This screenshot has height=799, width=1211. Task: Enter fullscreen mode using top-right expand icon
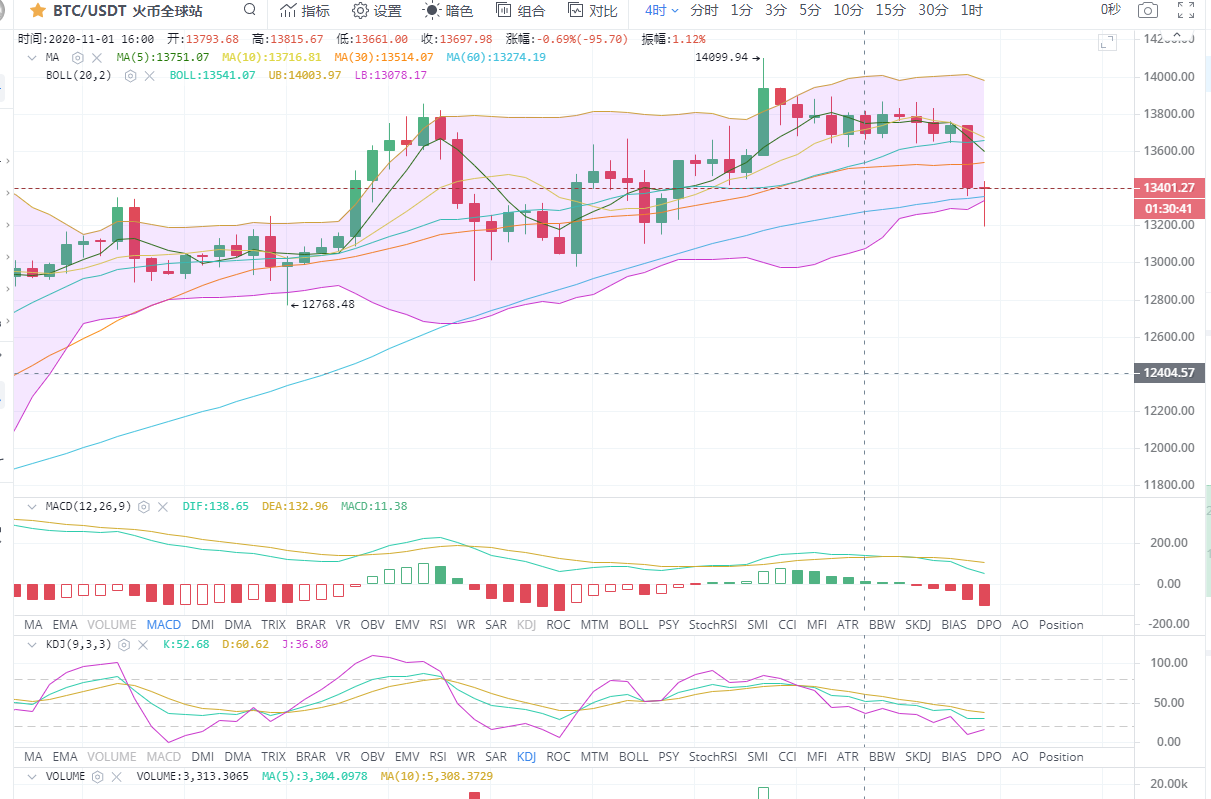(x=1186, y=11)
